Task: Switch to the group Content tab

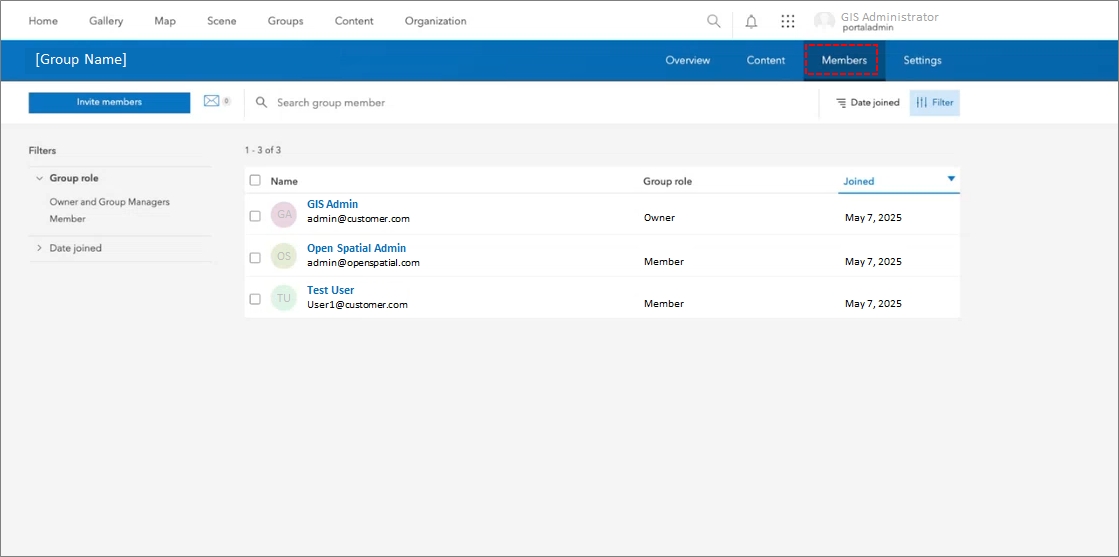Action: [766, 61]
